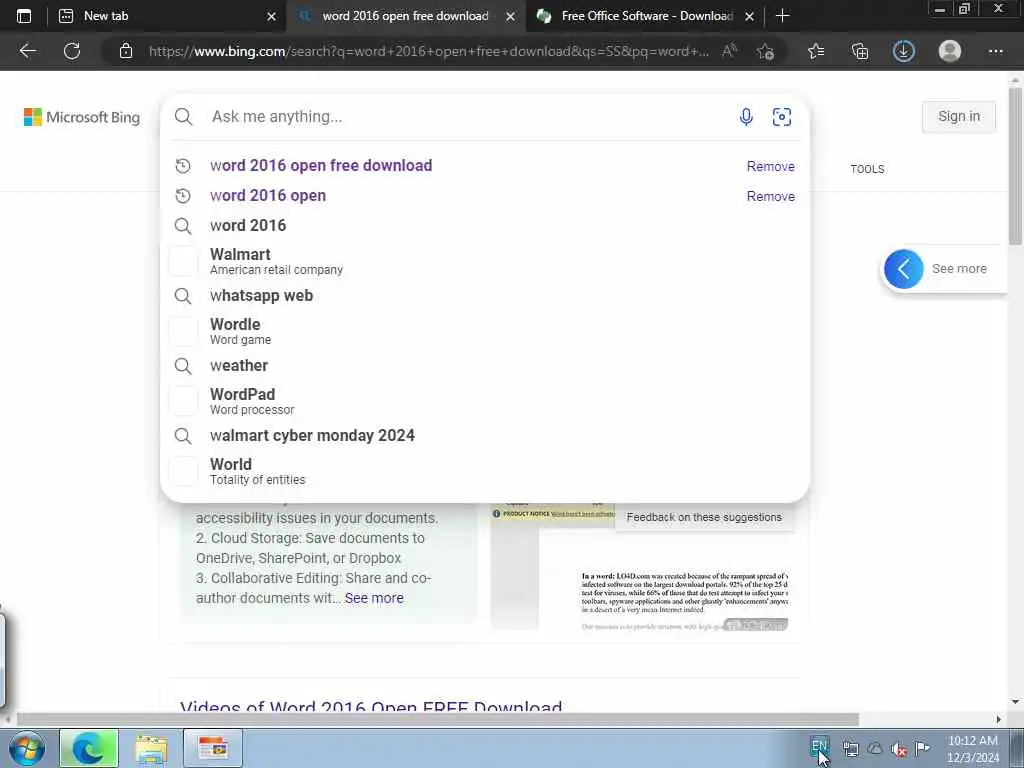Open the TOOLS option
The height and width of the screenshot is (768, 1024).
pyautogui.click(x=867, y=169)
